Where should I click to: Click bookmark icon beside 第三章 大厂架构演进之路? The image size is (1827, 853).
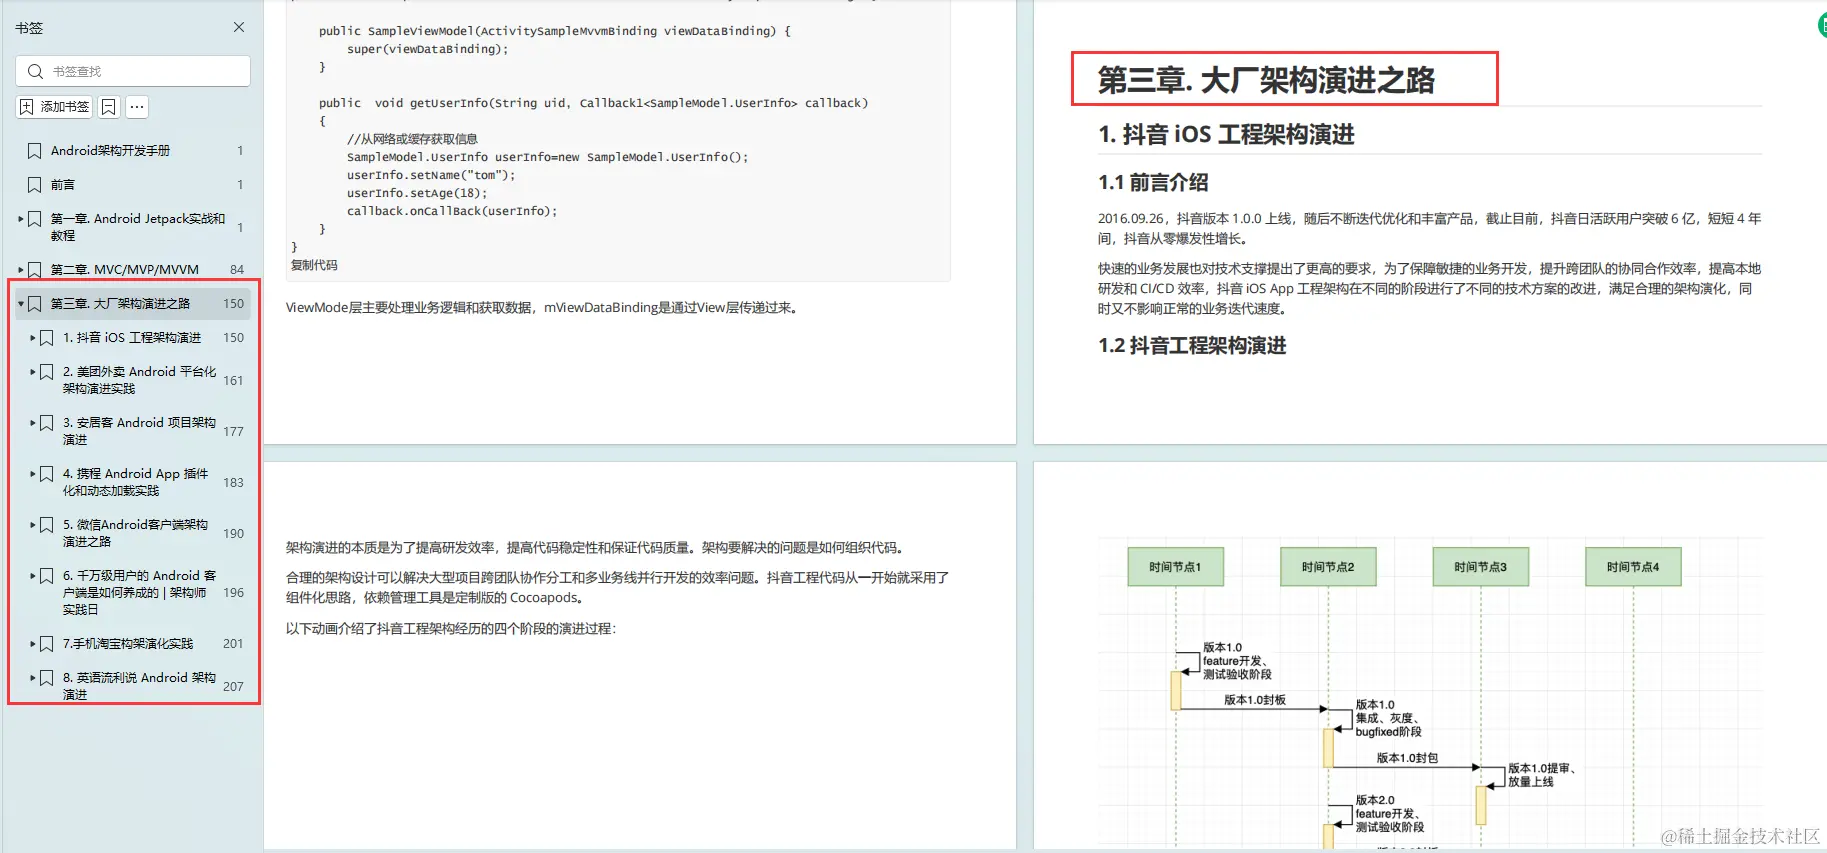coord(34,303)
